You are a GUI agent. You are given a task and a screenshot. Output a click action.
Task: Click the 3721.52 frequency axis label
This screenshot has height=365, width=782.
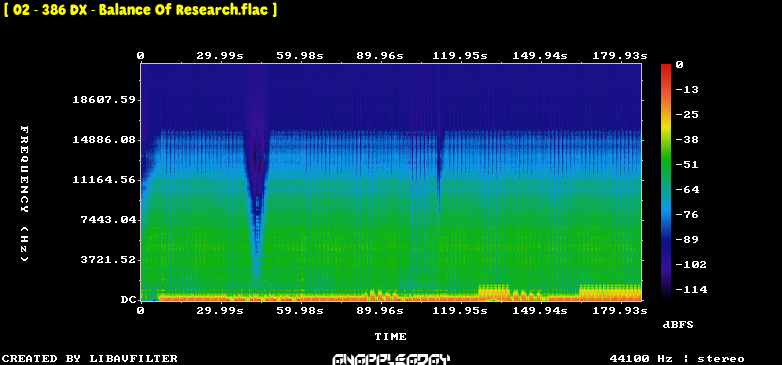pos(108,259)
